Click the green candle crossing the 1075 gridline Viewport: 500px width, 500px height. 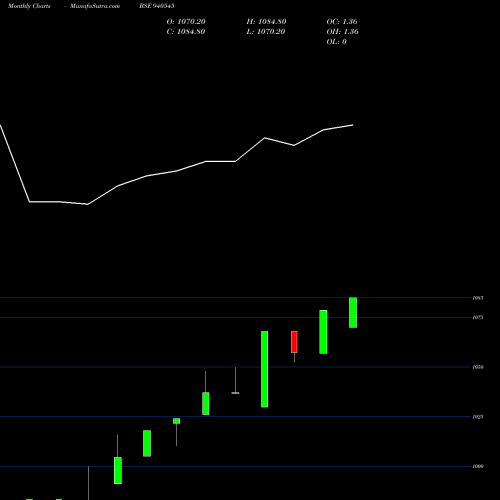tap(323, 332)
